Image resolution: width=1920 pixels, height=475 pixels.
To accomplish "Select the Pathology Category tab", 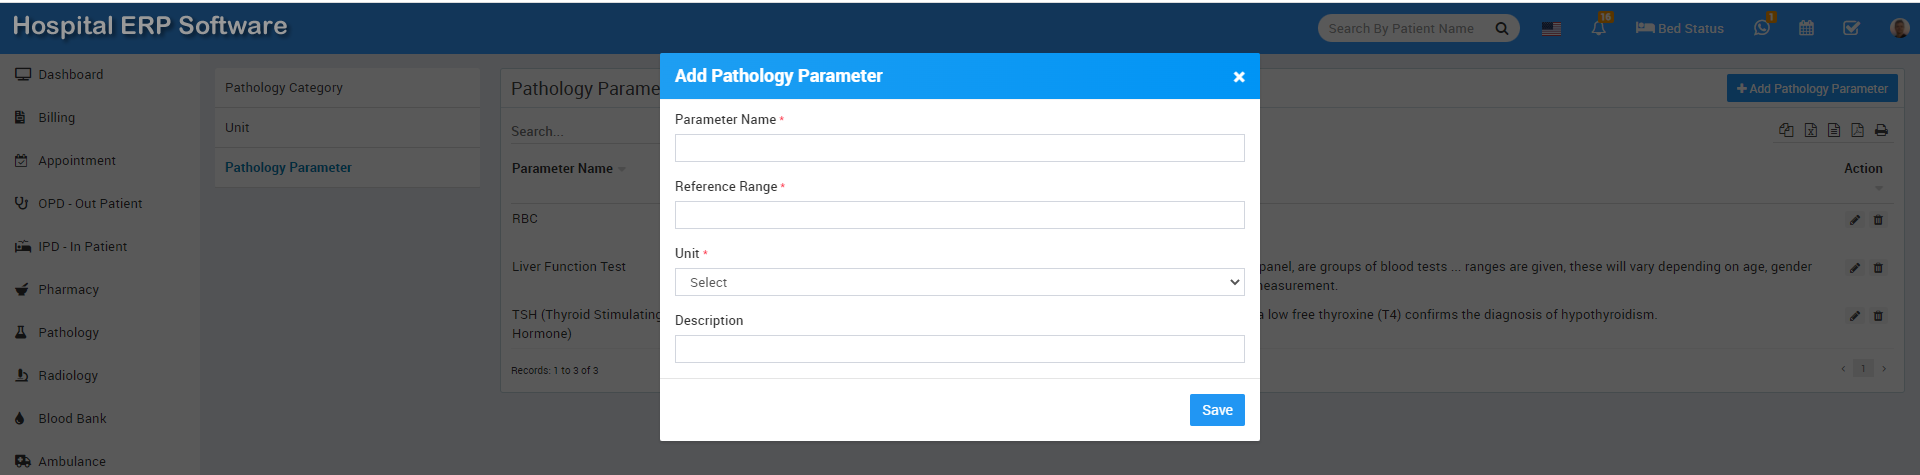I will (x=284, y=88).
